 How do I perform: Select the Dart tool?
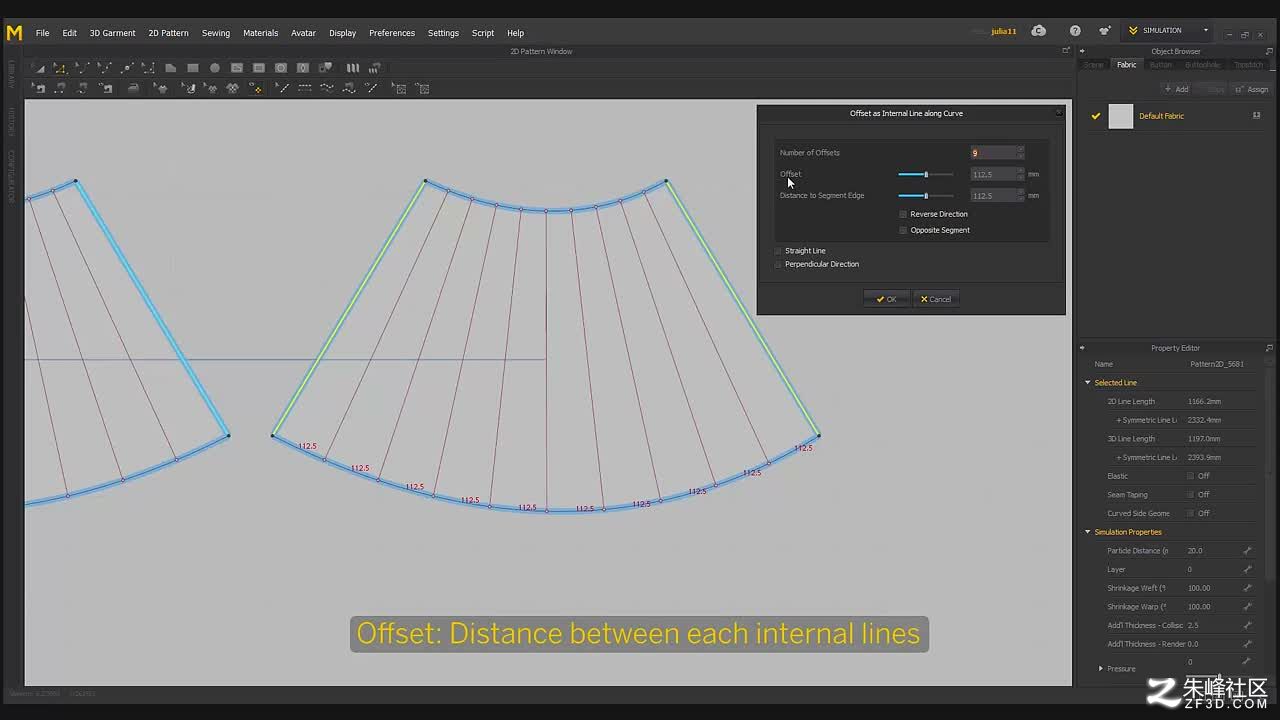click(302, 68)
